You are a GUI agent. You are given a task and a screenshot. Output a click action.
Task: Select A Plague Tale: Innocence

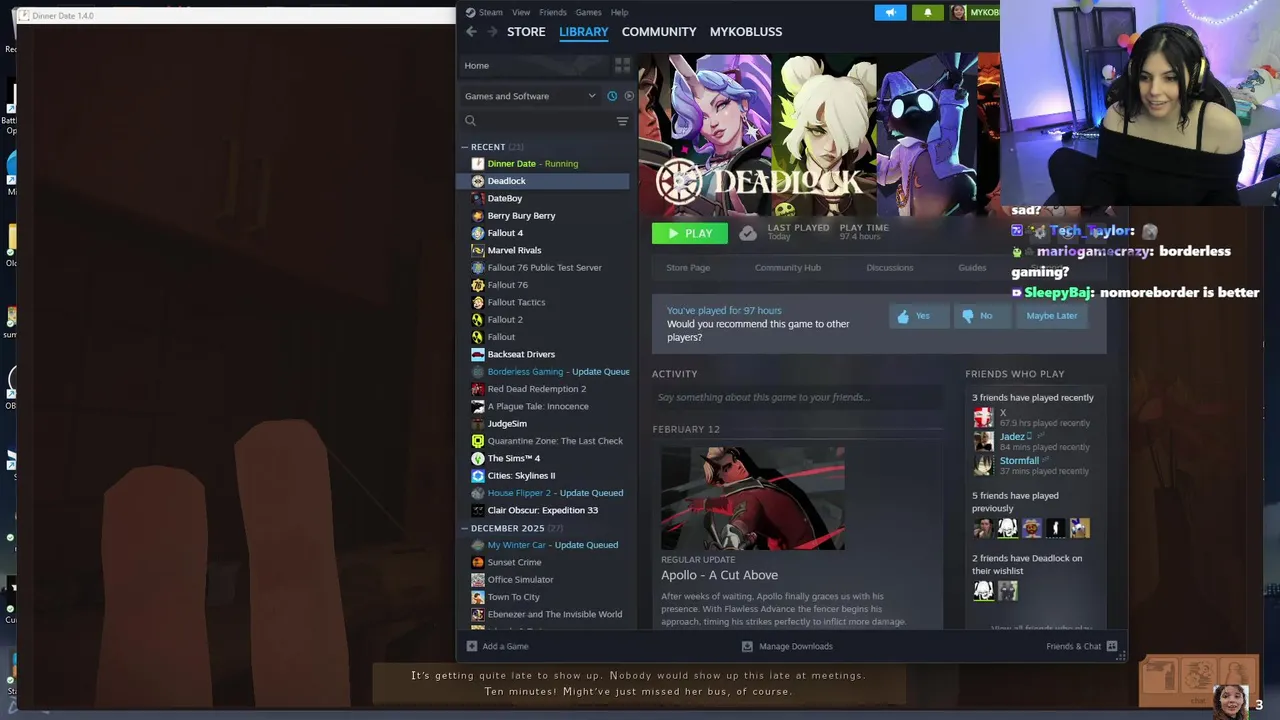click(x=545, y=406)
